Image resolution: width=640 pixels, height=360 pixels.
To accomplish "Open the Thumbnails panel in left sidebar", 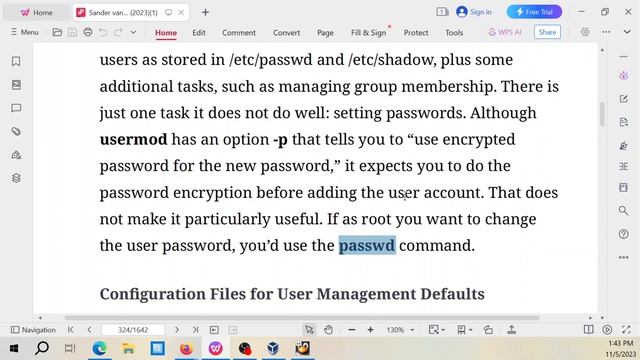I will tap(16, 84).
